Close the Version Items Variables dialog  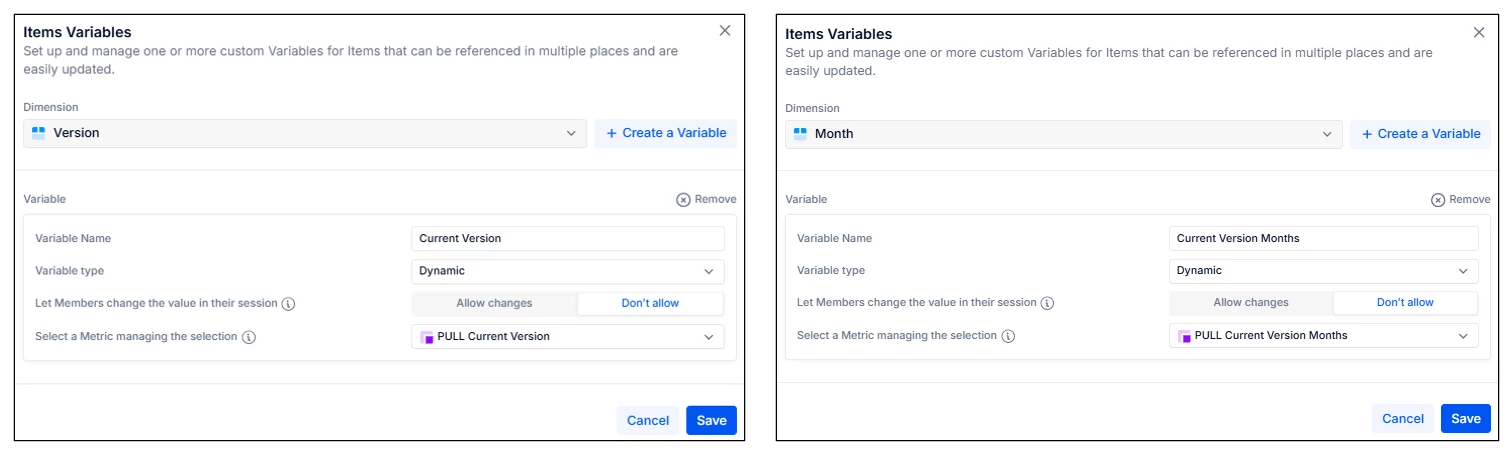click(x=725, y=31)
